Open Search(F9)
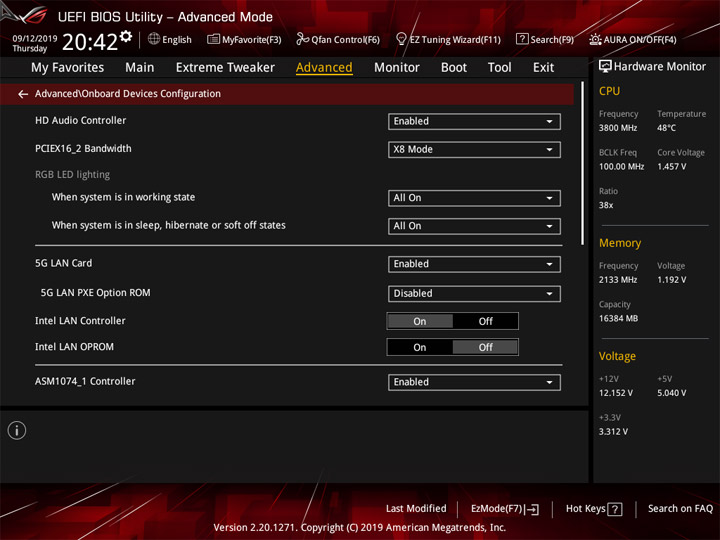 545,39
